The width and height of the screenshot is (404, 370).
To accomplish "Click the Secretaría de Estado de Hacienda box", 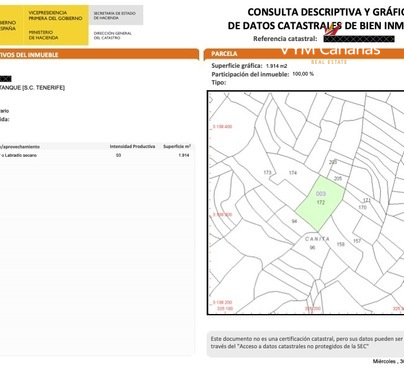I will point(116,15).
